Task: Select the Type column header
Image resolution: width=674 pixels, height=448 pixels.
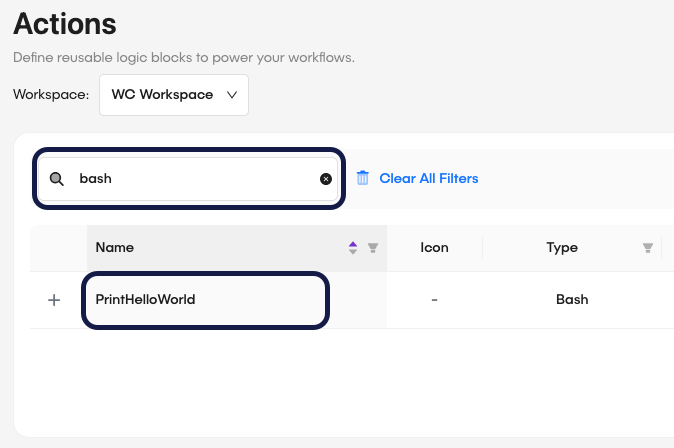Action: tap(561, 248)
